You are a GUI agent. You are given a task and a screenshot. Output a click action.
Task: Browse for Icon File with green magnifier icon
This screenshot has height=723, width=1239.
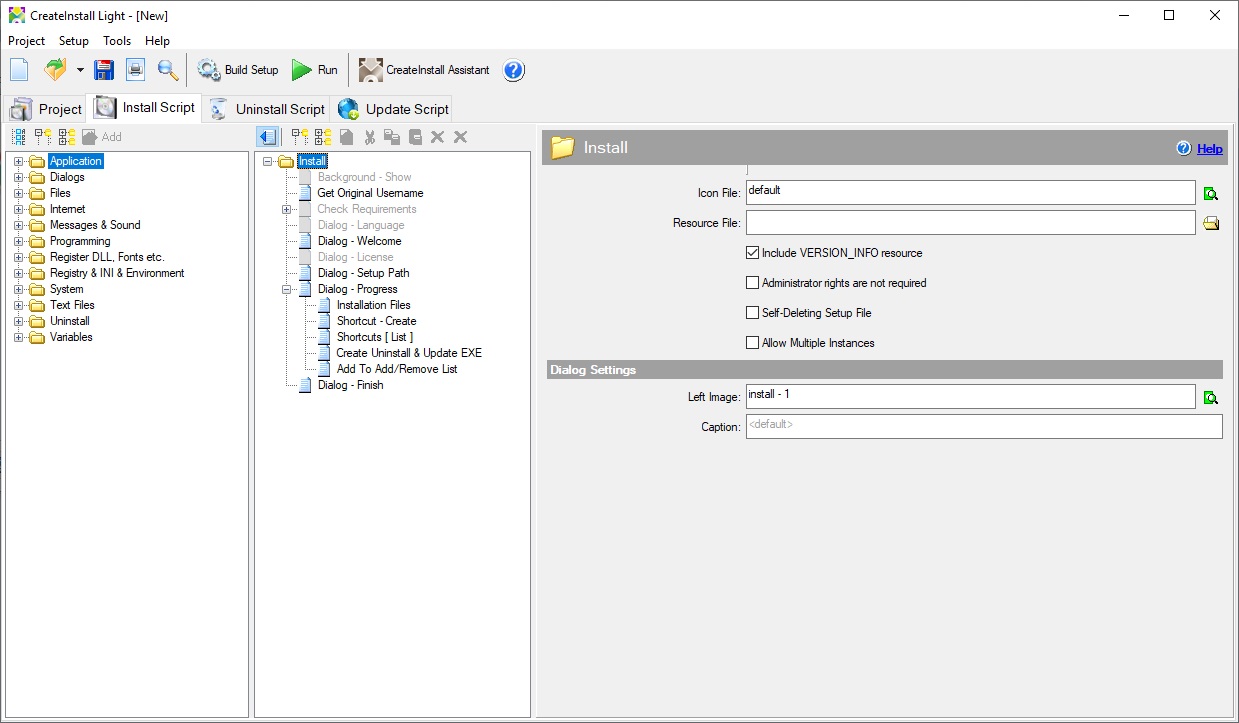point(1211,193)
